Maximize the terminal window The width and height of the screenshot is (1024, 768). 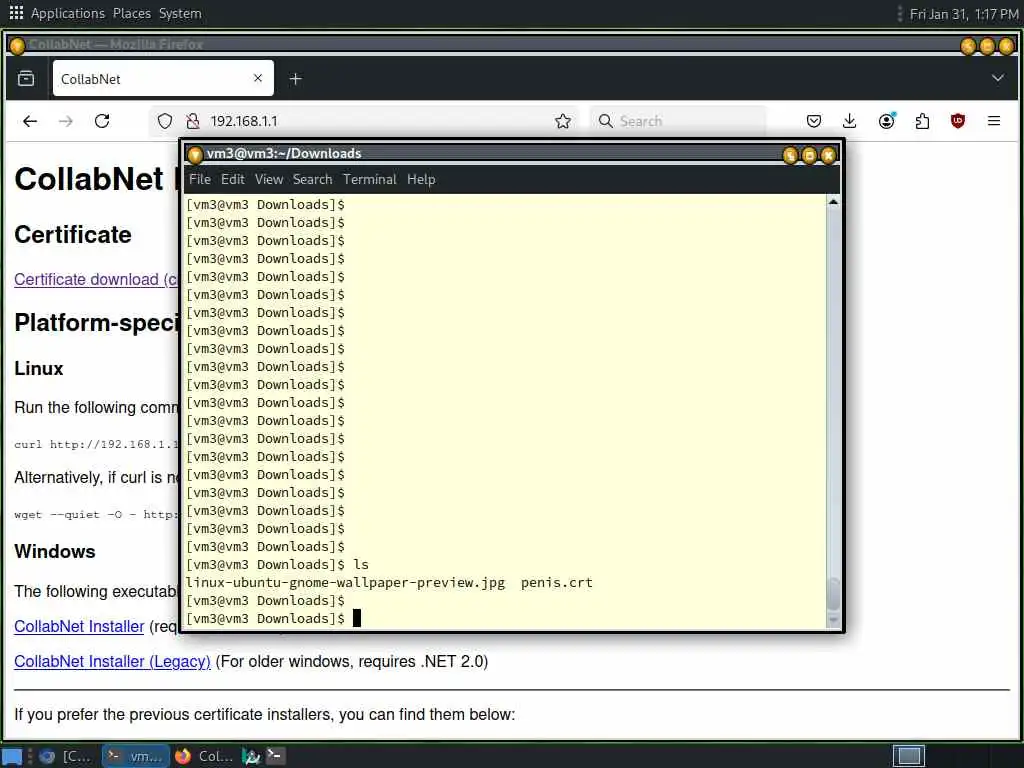click(x=809, y=155)
